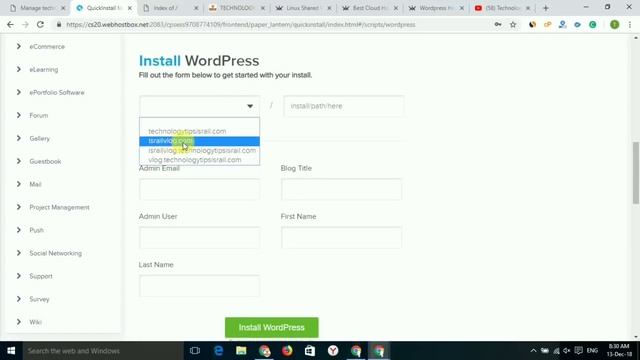Click the padlock site info icon

point(59,25)
